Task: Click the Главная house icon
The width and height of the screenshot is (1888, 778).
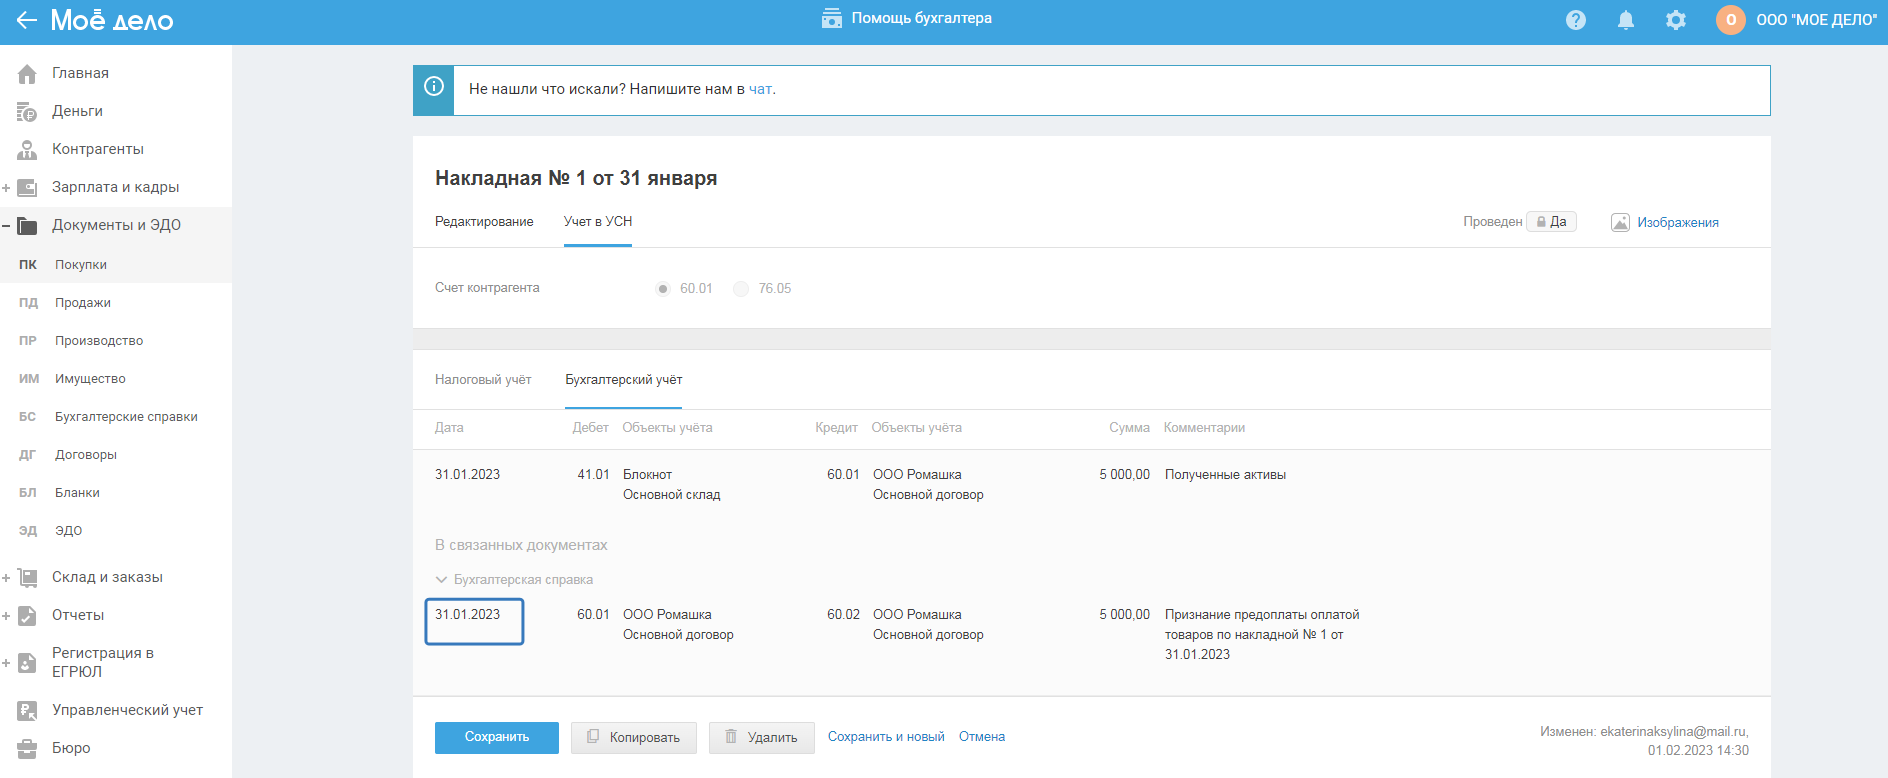Action: coord(27,73)
